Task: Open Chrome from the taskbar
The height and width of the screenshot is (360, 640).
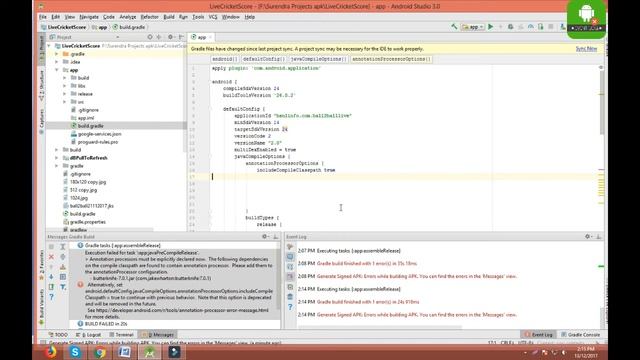Action: click(100, 352)
